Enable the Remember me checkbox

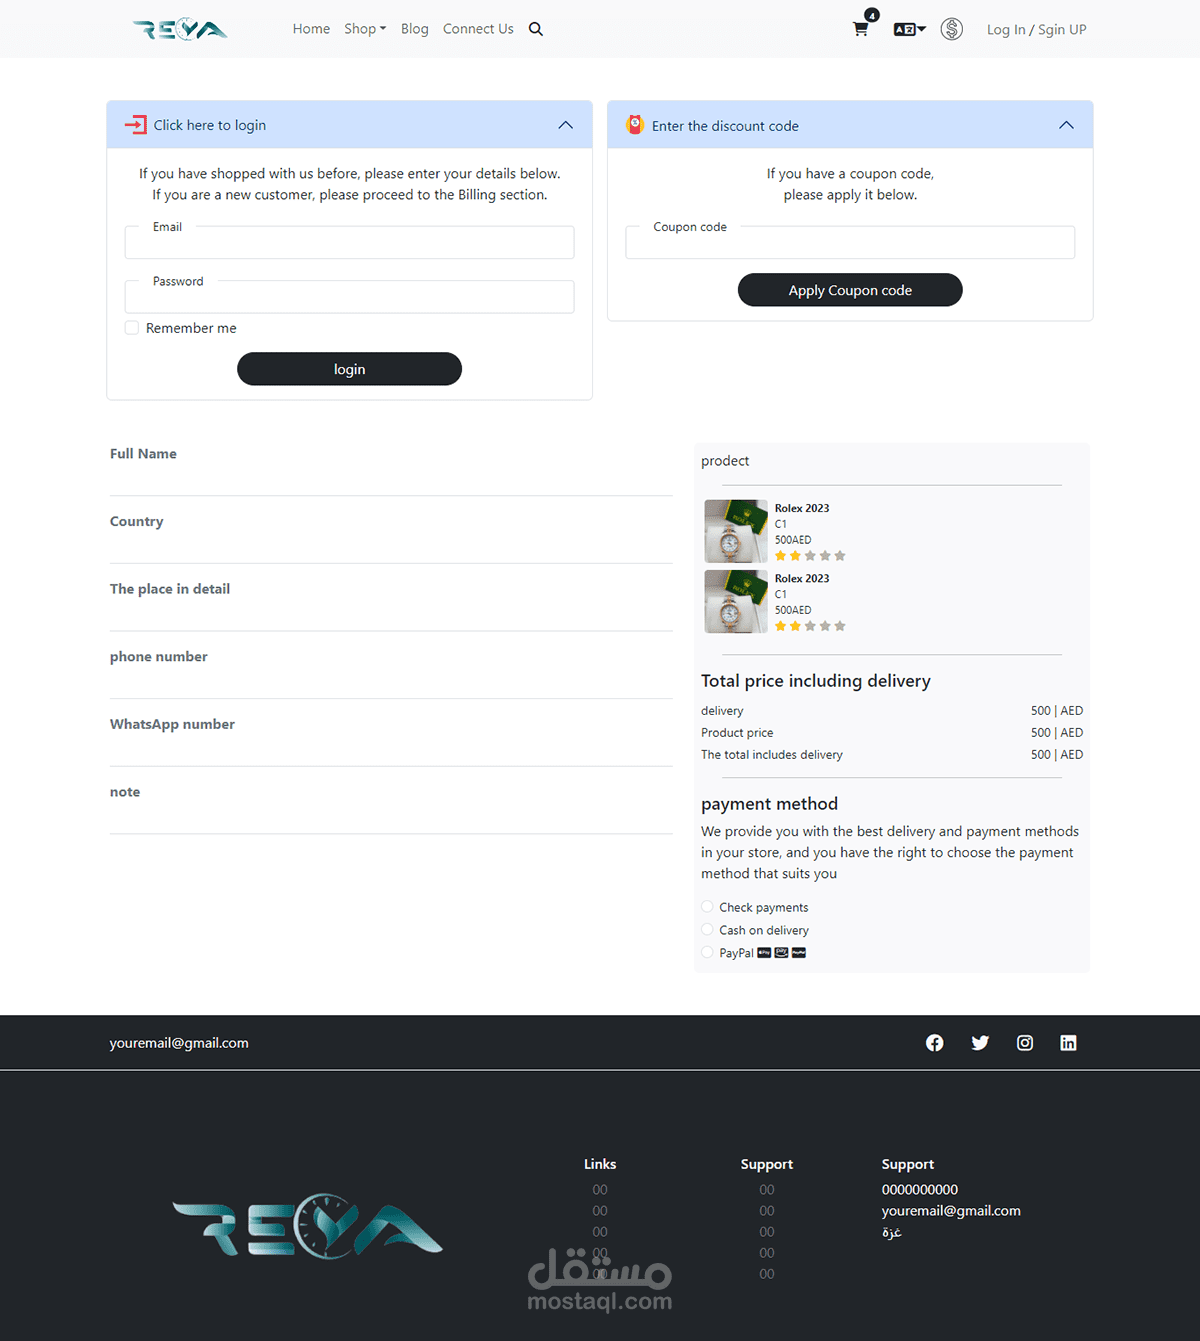click(x=131, y=327)
